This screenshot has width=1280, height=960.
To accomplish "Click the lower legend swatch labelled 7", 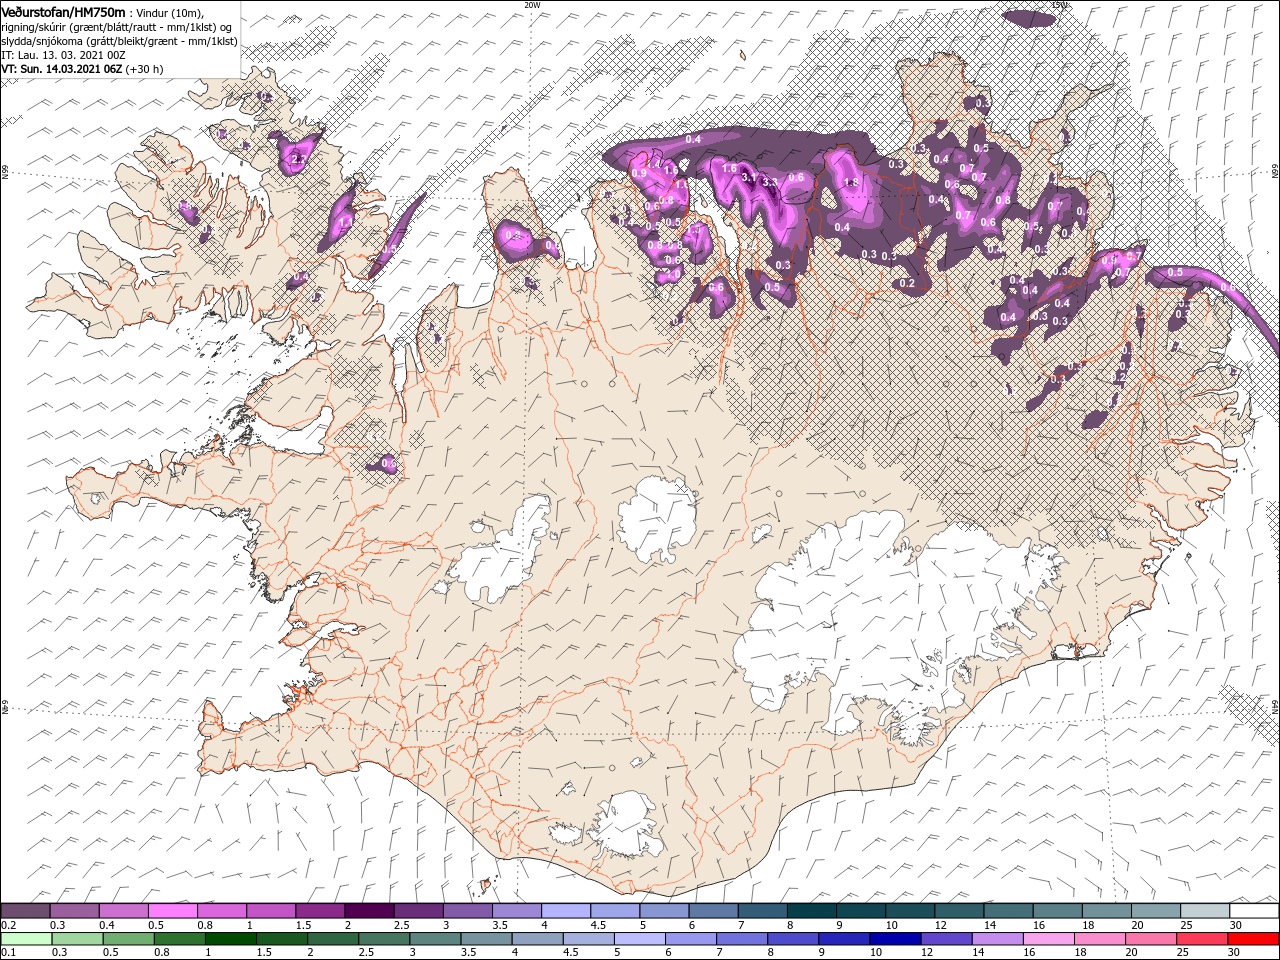I will [x=740, y=939].
